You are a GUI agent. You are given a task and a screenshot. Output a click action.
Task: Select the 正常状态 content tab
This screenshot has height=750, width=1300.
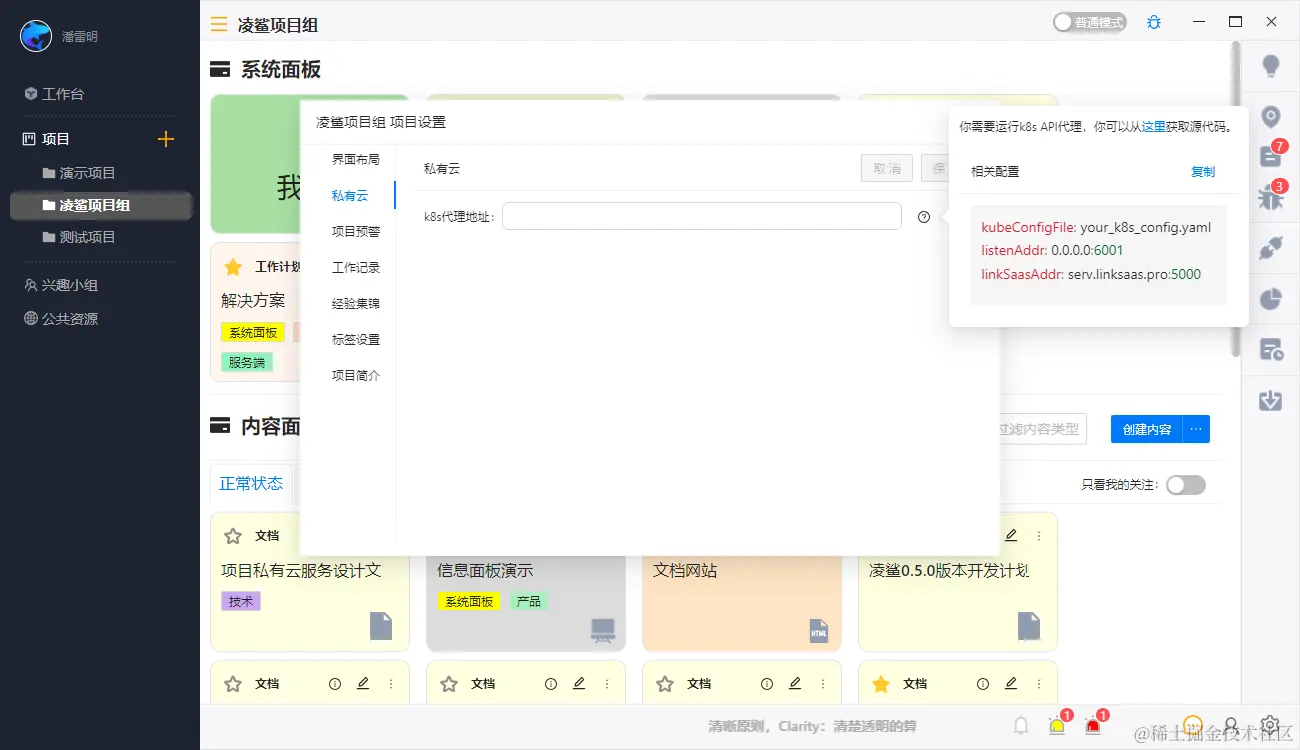coord(251,484)
